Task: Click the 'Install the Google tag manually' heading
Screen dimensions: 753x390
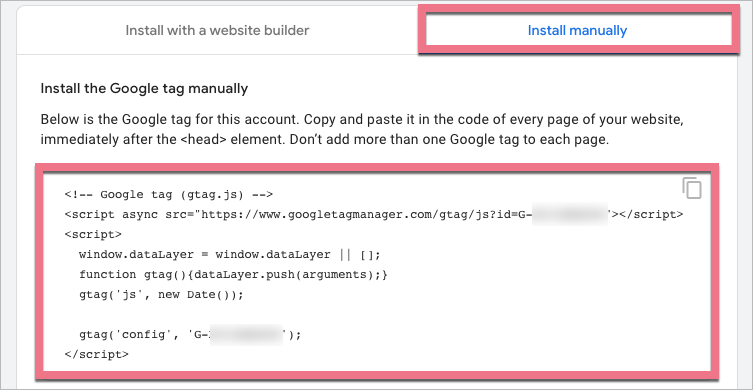Action: coord(144,88)
